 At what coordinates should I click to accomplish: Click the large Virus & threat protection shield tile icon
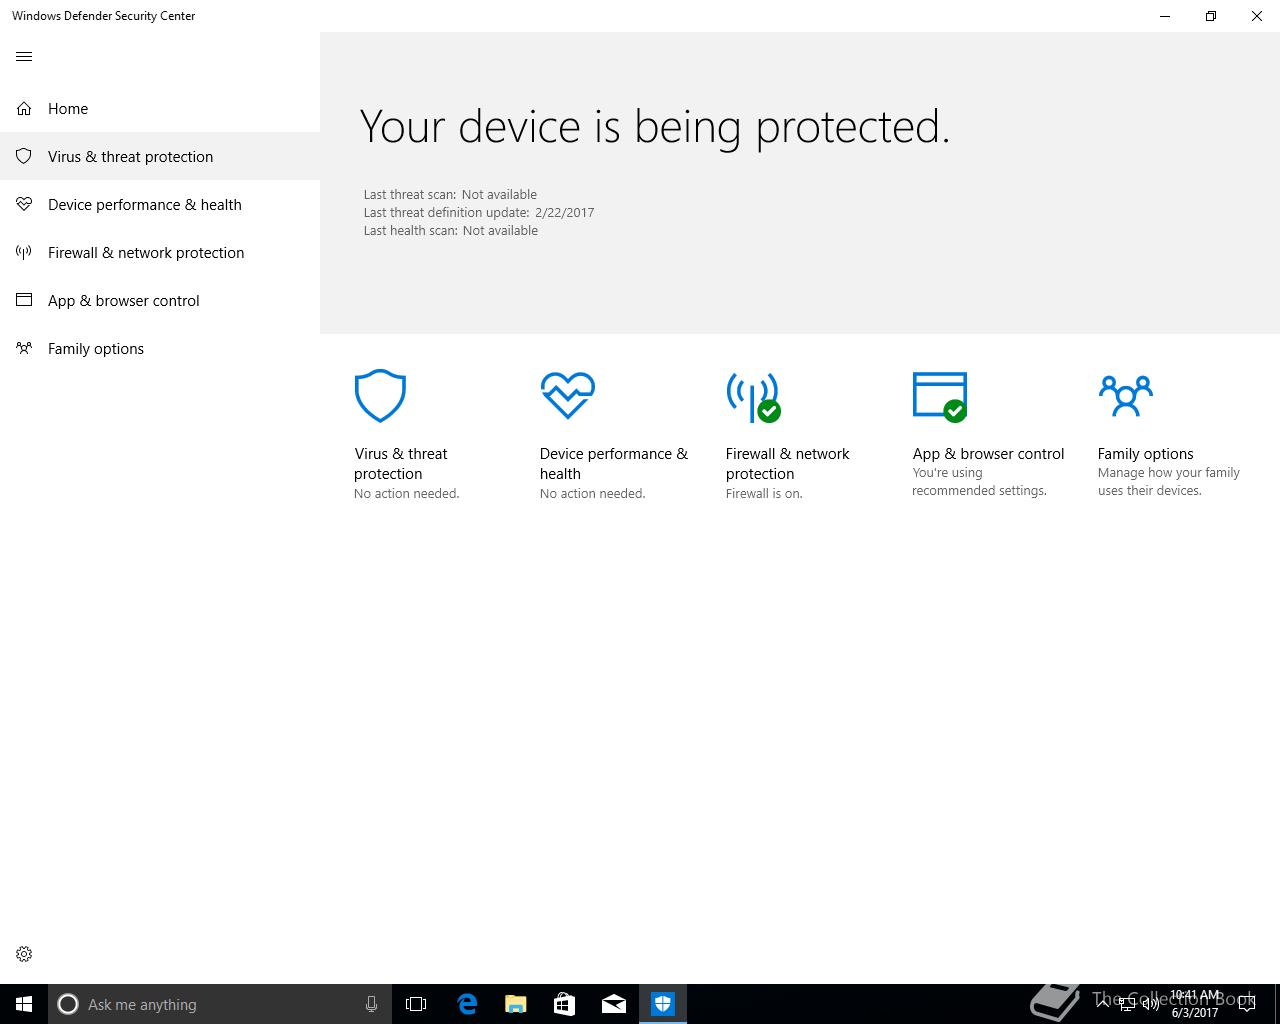pos(380,396)
